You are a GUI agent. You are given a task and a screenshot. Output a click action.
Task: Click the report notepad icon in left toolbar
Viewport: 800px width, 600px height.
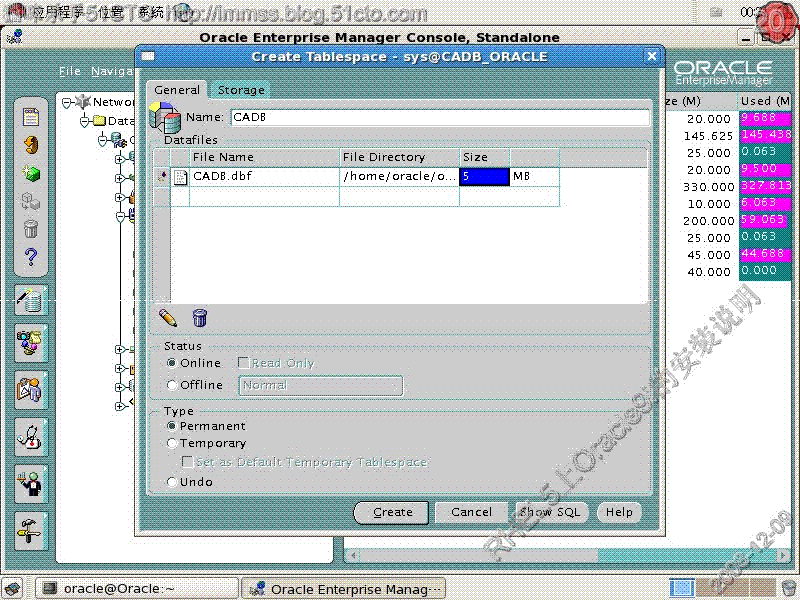31,117
